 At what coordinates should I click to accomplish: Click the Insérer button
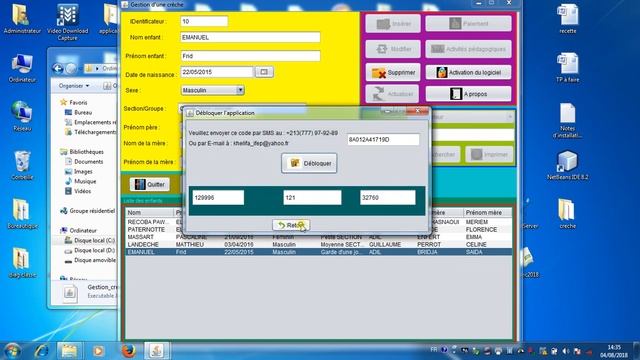point(392,24)
